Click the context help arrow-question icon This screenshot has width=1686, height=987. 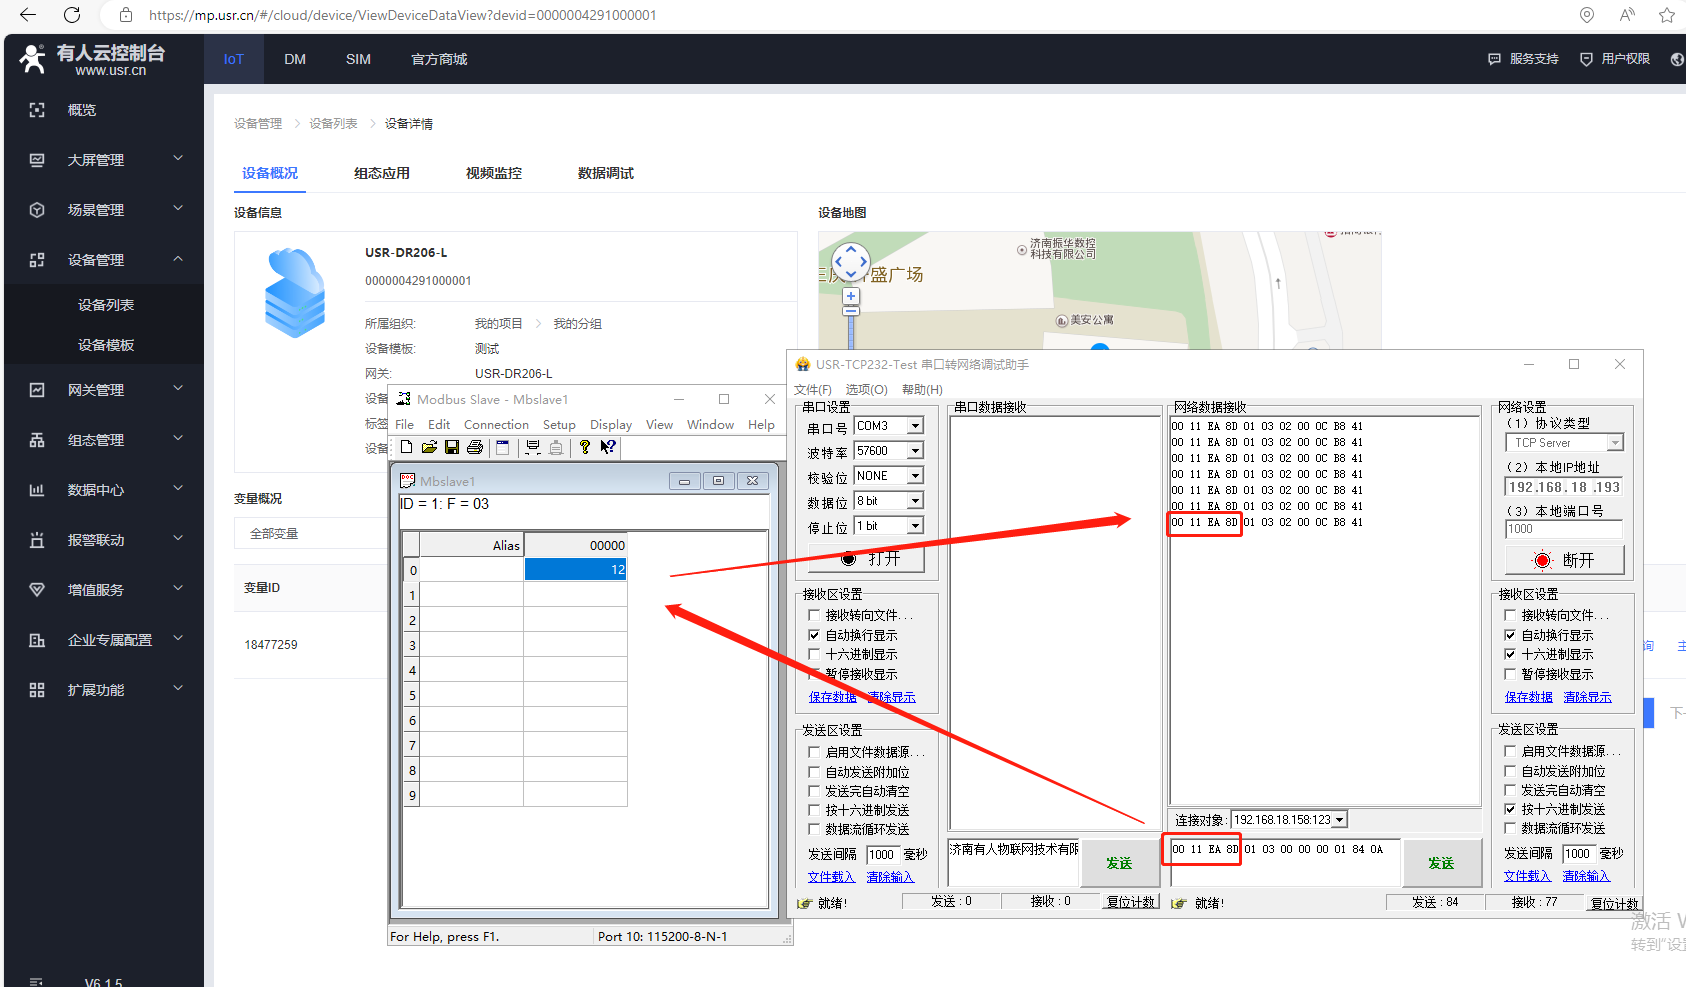click(x=607, y=447)
